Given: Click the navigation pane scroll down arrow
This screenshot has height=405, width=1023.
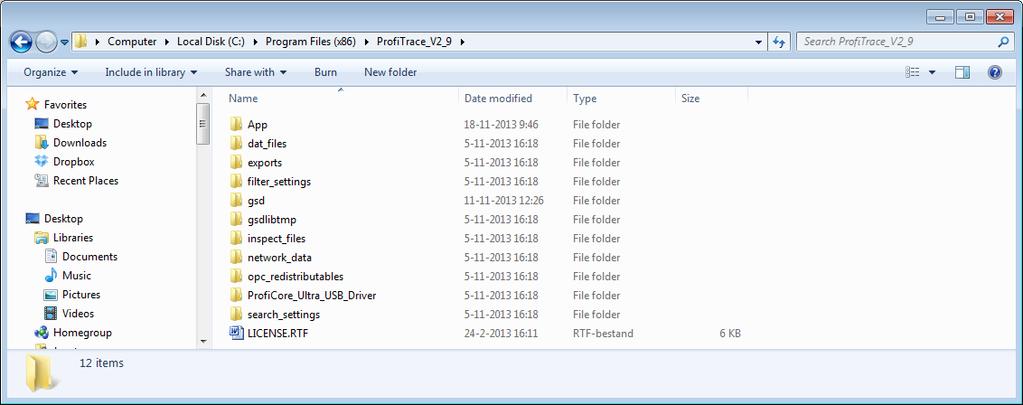Looking at the screenshot, I should [203, 341].
